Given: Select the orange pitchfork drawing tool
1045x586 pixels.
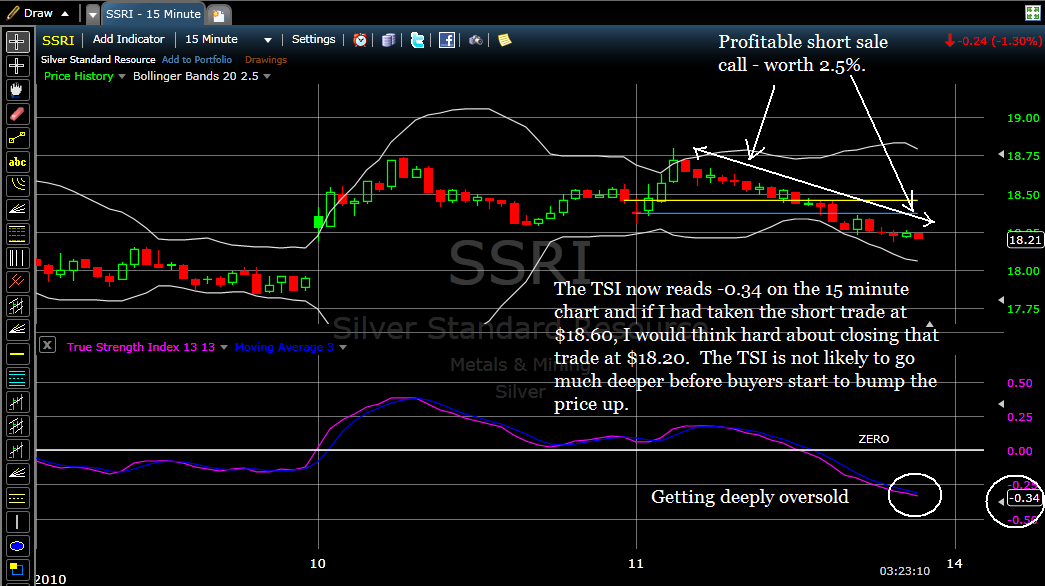Looking at the screenshot, I should click(x=17, y=282).
